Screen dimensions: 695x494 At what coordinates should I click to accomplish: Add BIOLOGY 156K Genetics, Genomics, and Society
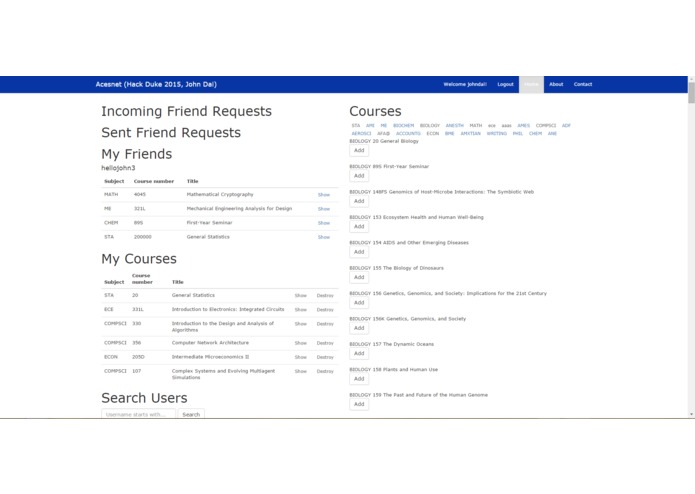[x=359, y=328]
